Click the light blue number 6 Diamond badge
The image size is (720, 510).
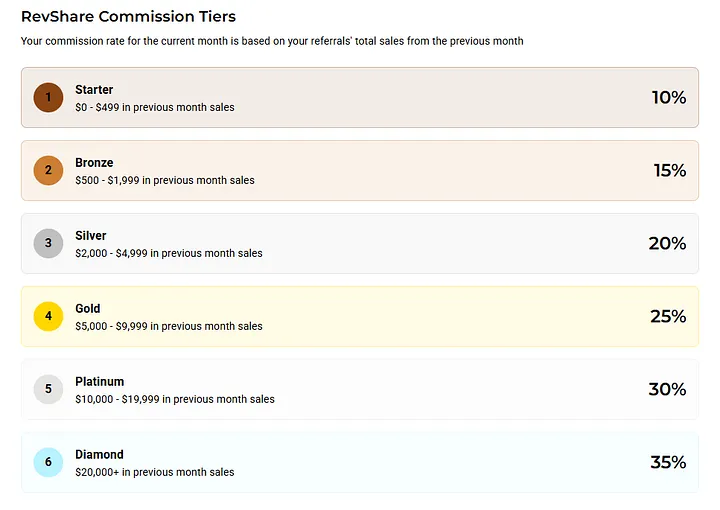click(x=48, y=462)
